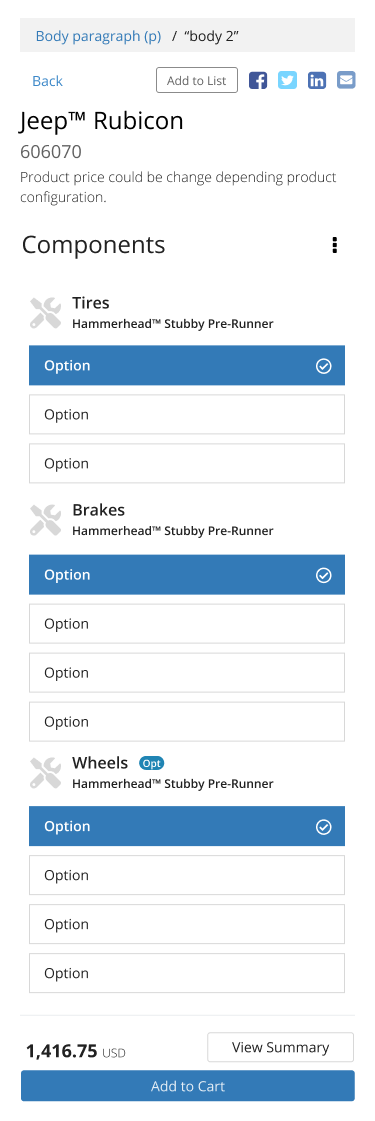Click the Add to List button
Viewport: 375px width, 1121px height.
(x=196, y=80)
